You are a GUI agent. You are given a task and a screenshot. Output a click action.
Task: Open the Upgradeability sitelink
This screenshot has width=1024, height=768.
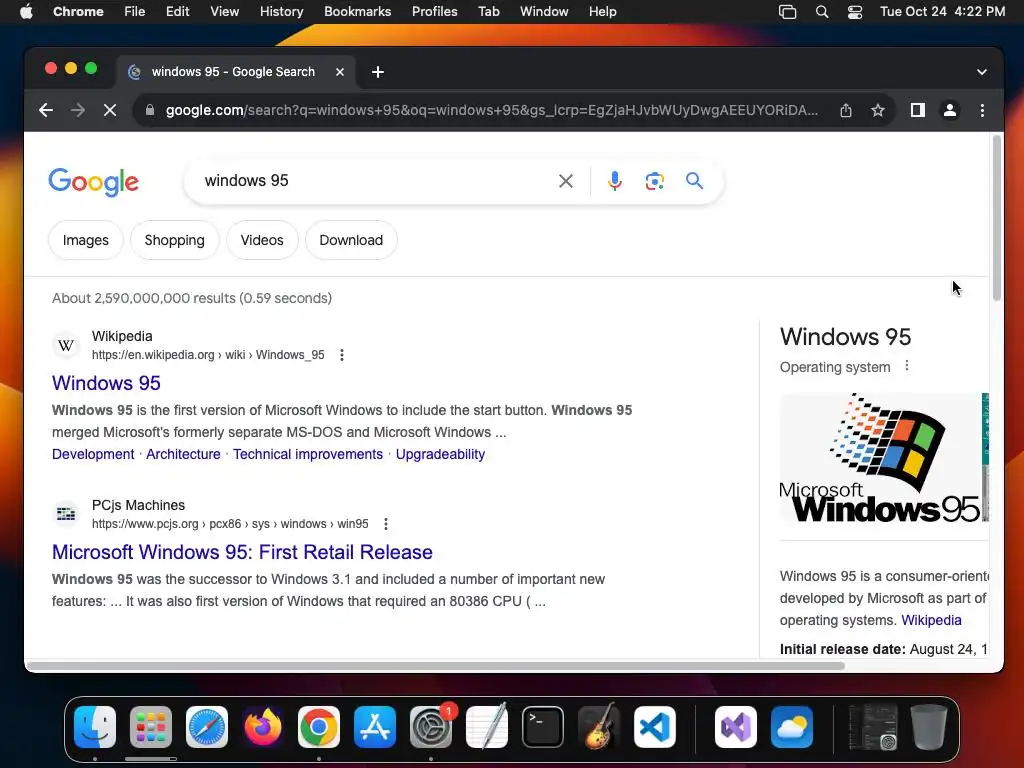(x=440, y=455)
